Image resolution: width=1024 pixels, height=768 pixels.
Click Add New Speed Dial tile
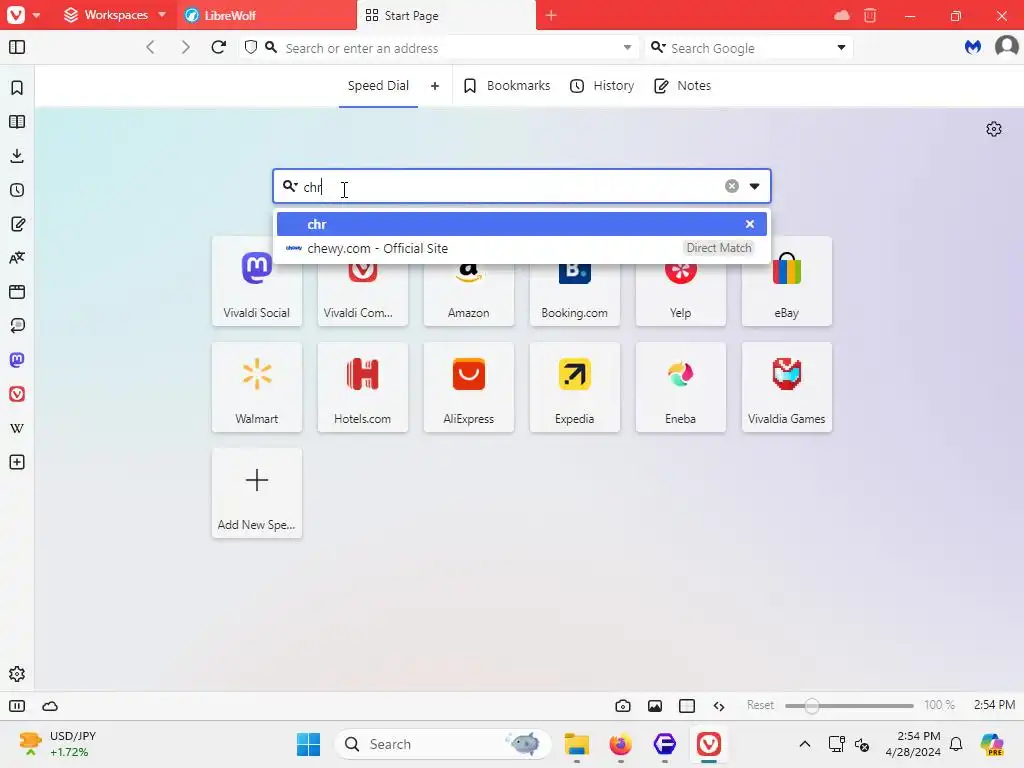pos(257,493)
